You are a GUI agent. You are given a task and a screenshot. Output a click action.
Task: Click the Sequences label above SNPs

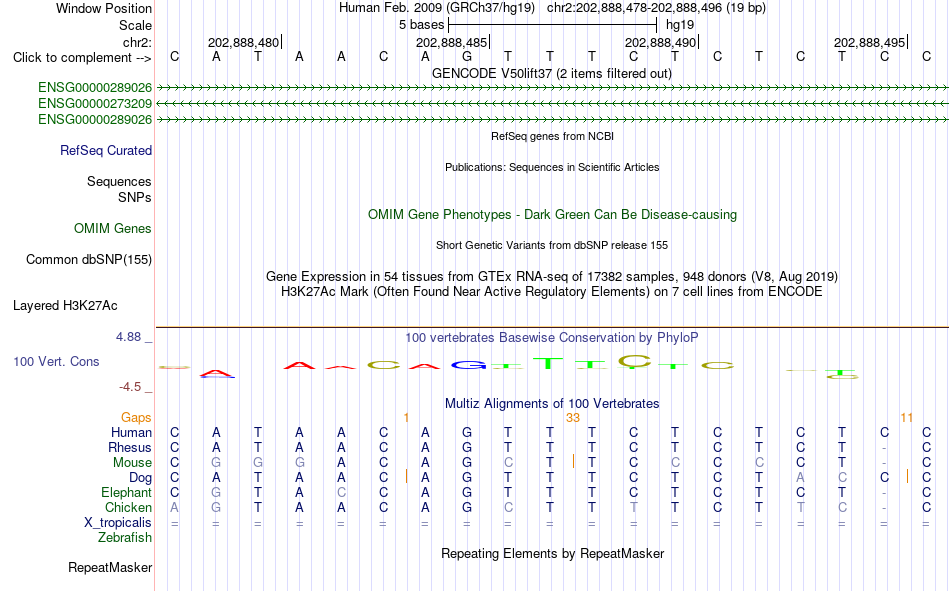[x=119, y=181]
